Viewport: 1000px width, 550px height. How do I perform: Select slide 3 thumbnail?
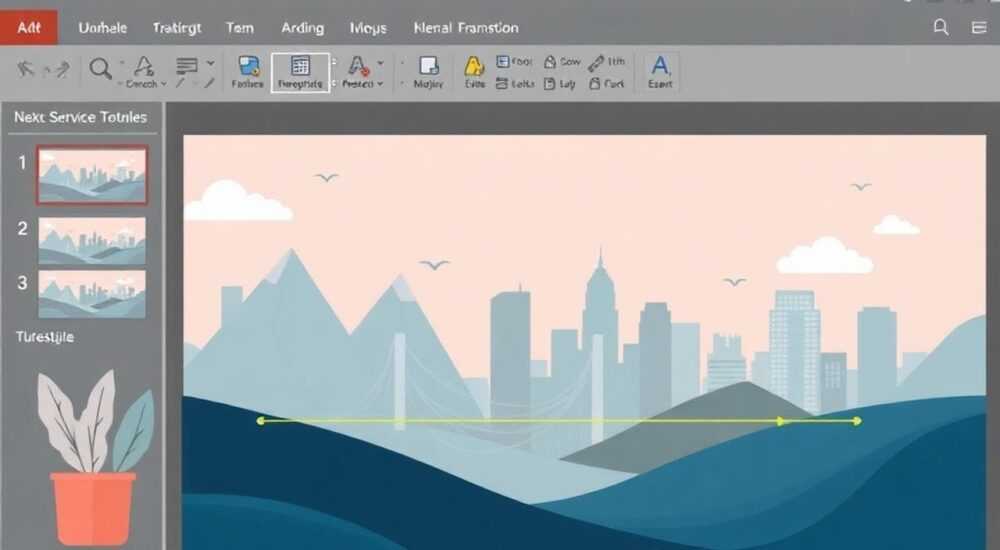[92, 294]
